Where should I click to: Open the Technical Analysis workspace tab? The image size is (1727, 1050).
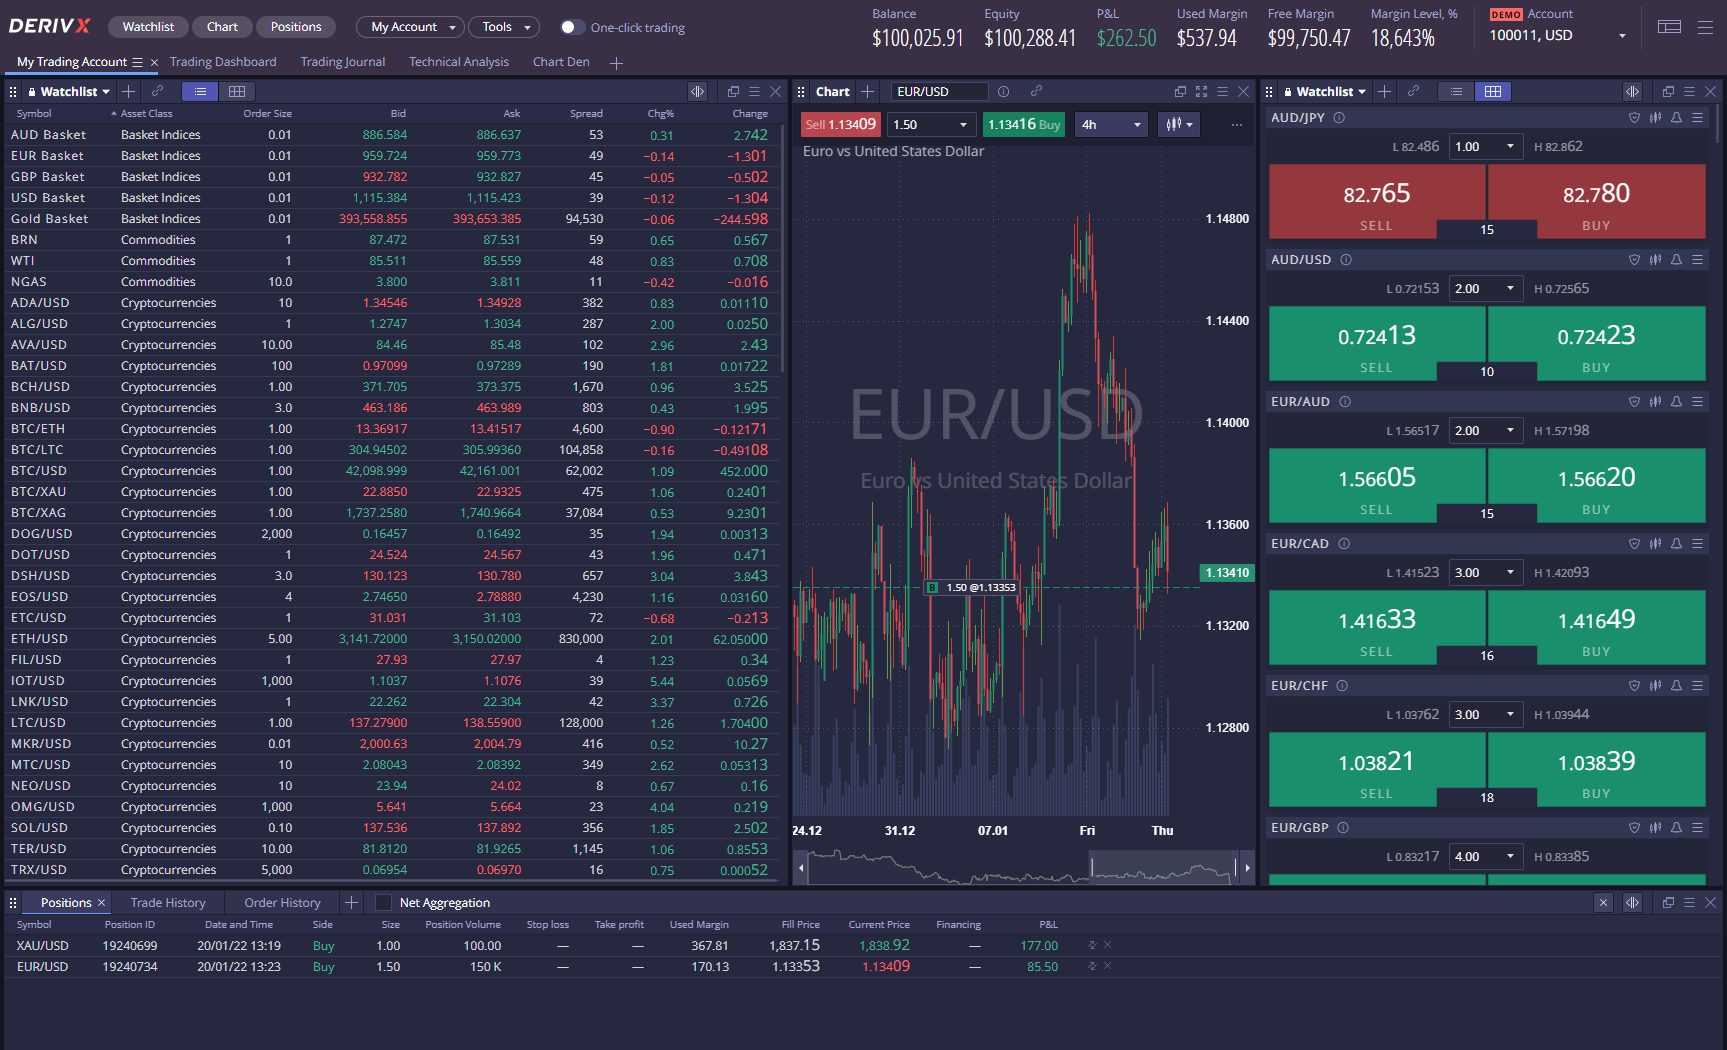458,62
